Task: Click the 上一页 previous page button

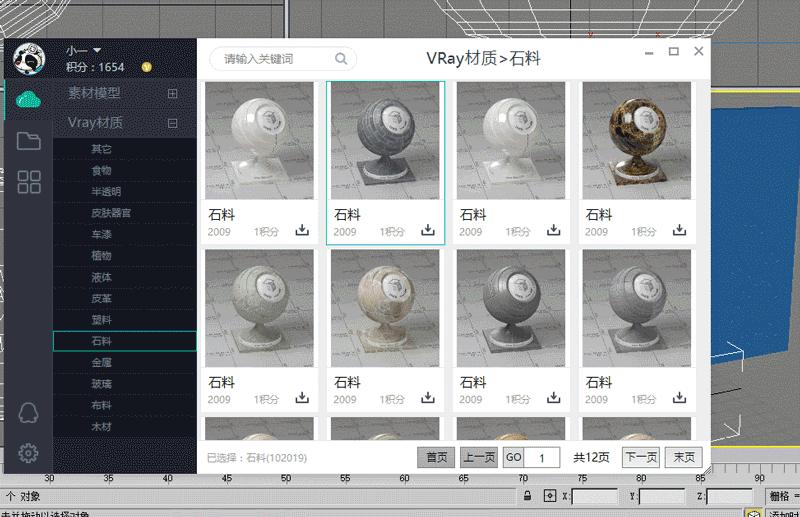Action: tap(479, 457)
